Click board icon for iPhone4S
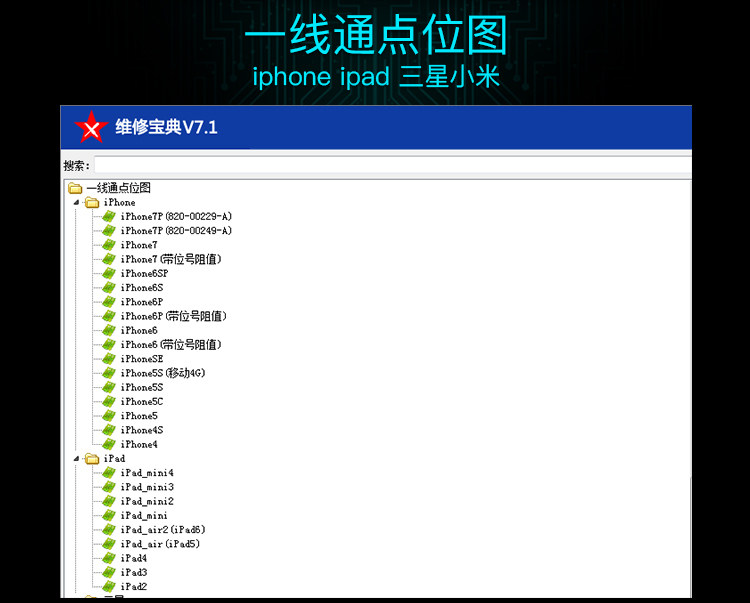 [109, 430]
